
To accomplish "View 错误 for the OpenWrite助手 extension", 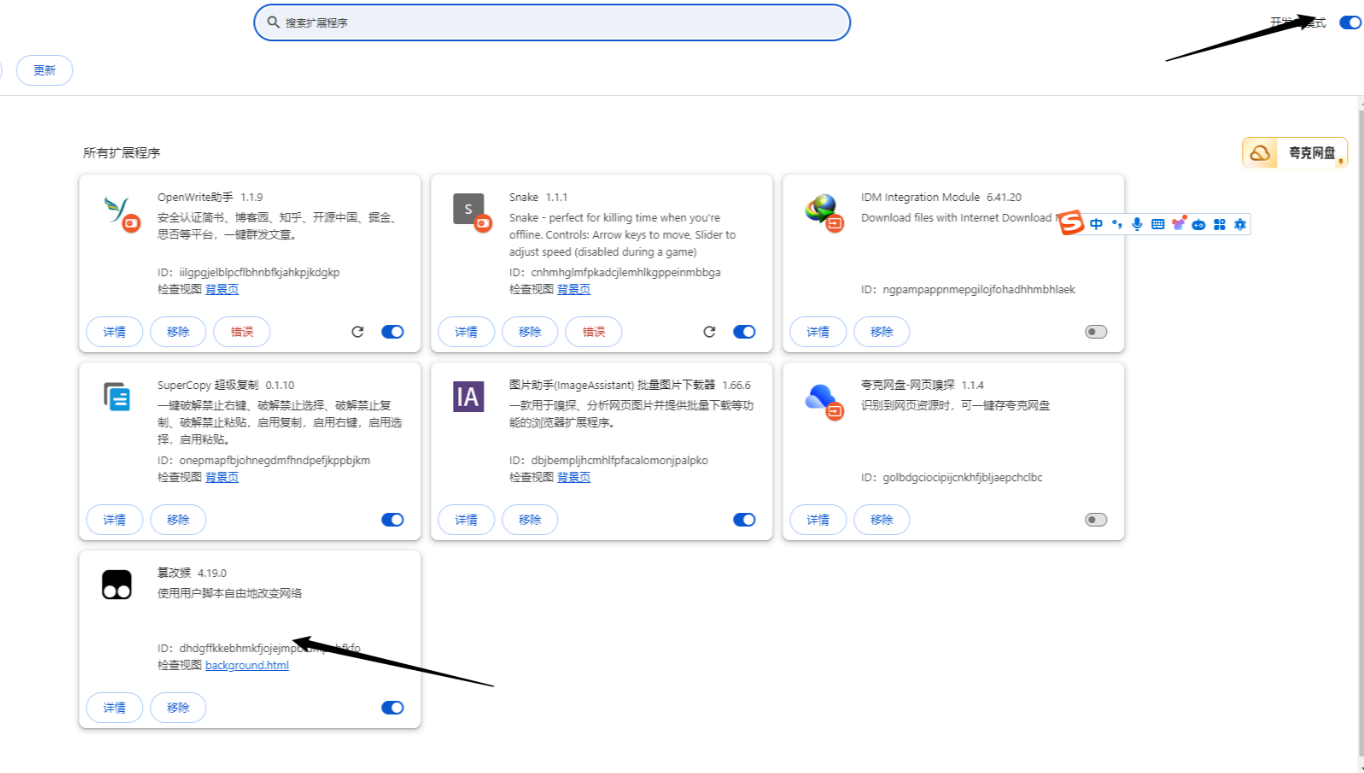I will (242, 332).
